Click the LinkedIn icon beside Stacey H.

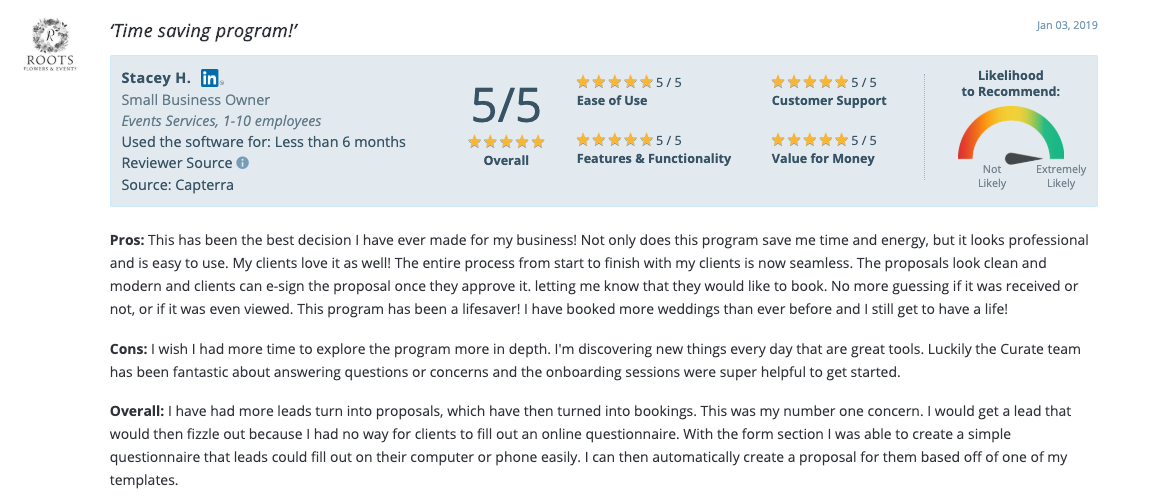click(210, 78)
